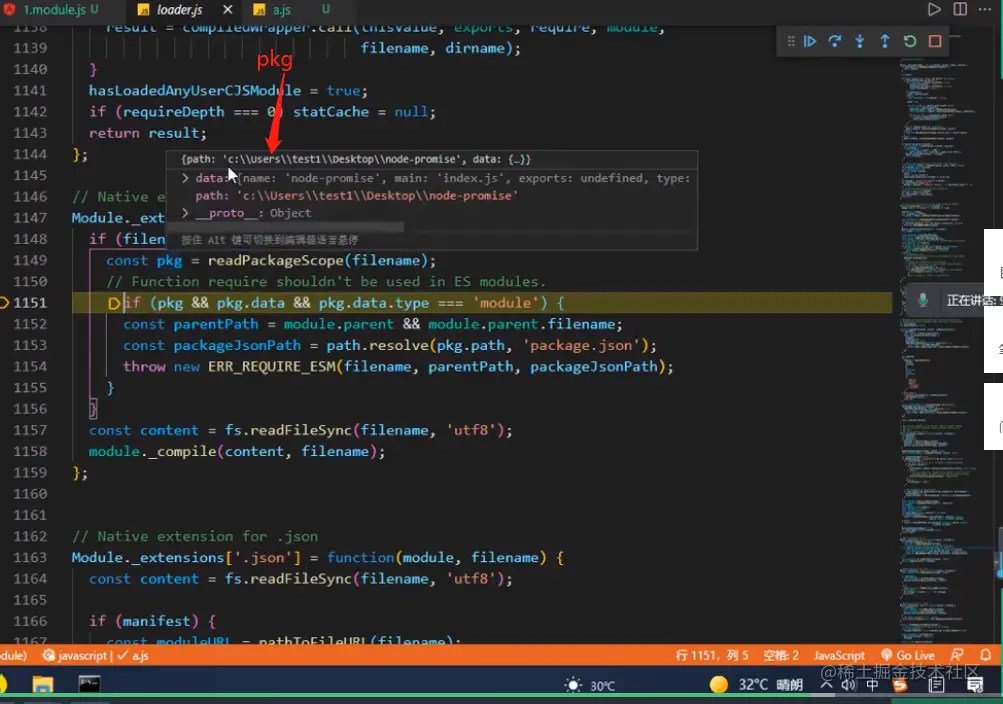Image resolution: width=1003 pixels, height=704 pixels.
Task: Click module._compile on line 1158
Action: pyautogui.click(x=152, y=451)
